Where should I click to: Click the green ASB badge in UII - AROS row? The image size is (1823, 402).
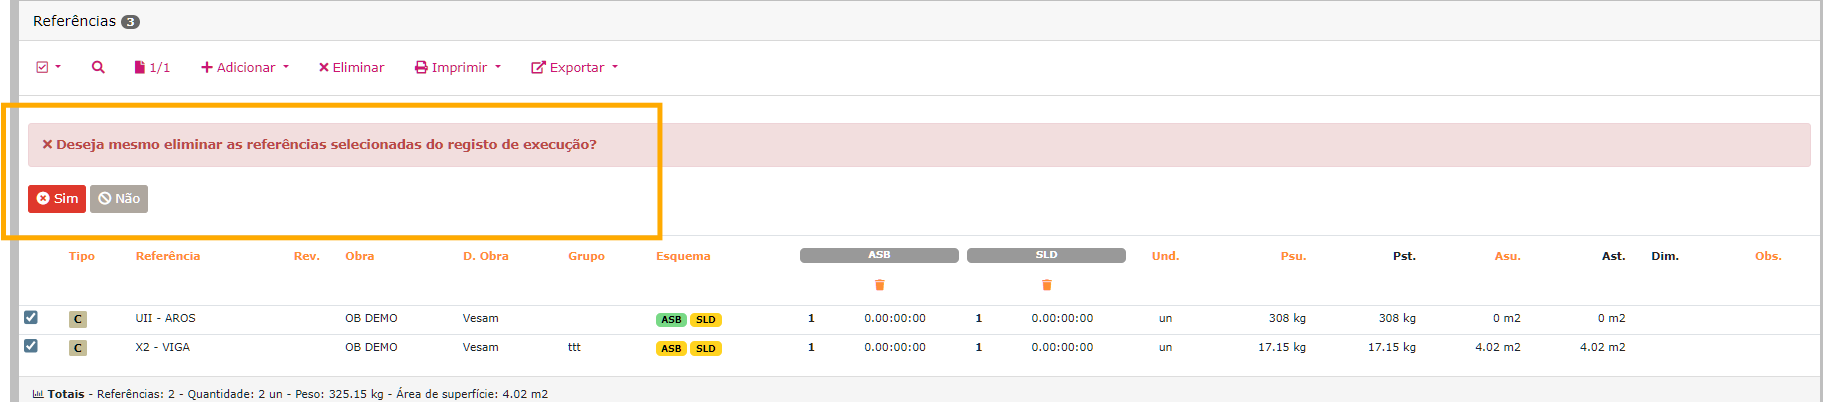point(671,320)
